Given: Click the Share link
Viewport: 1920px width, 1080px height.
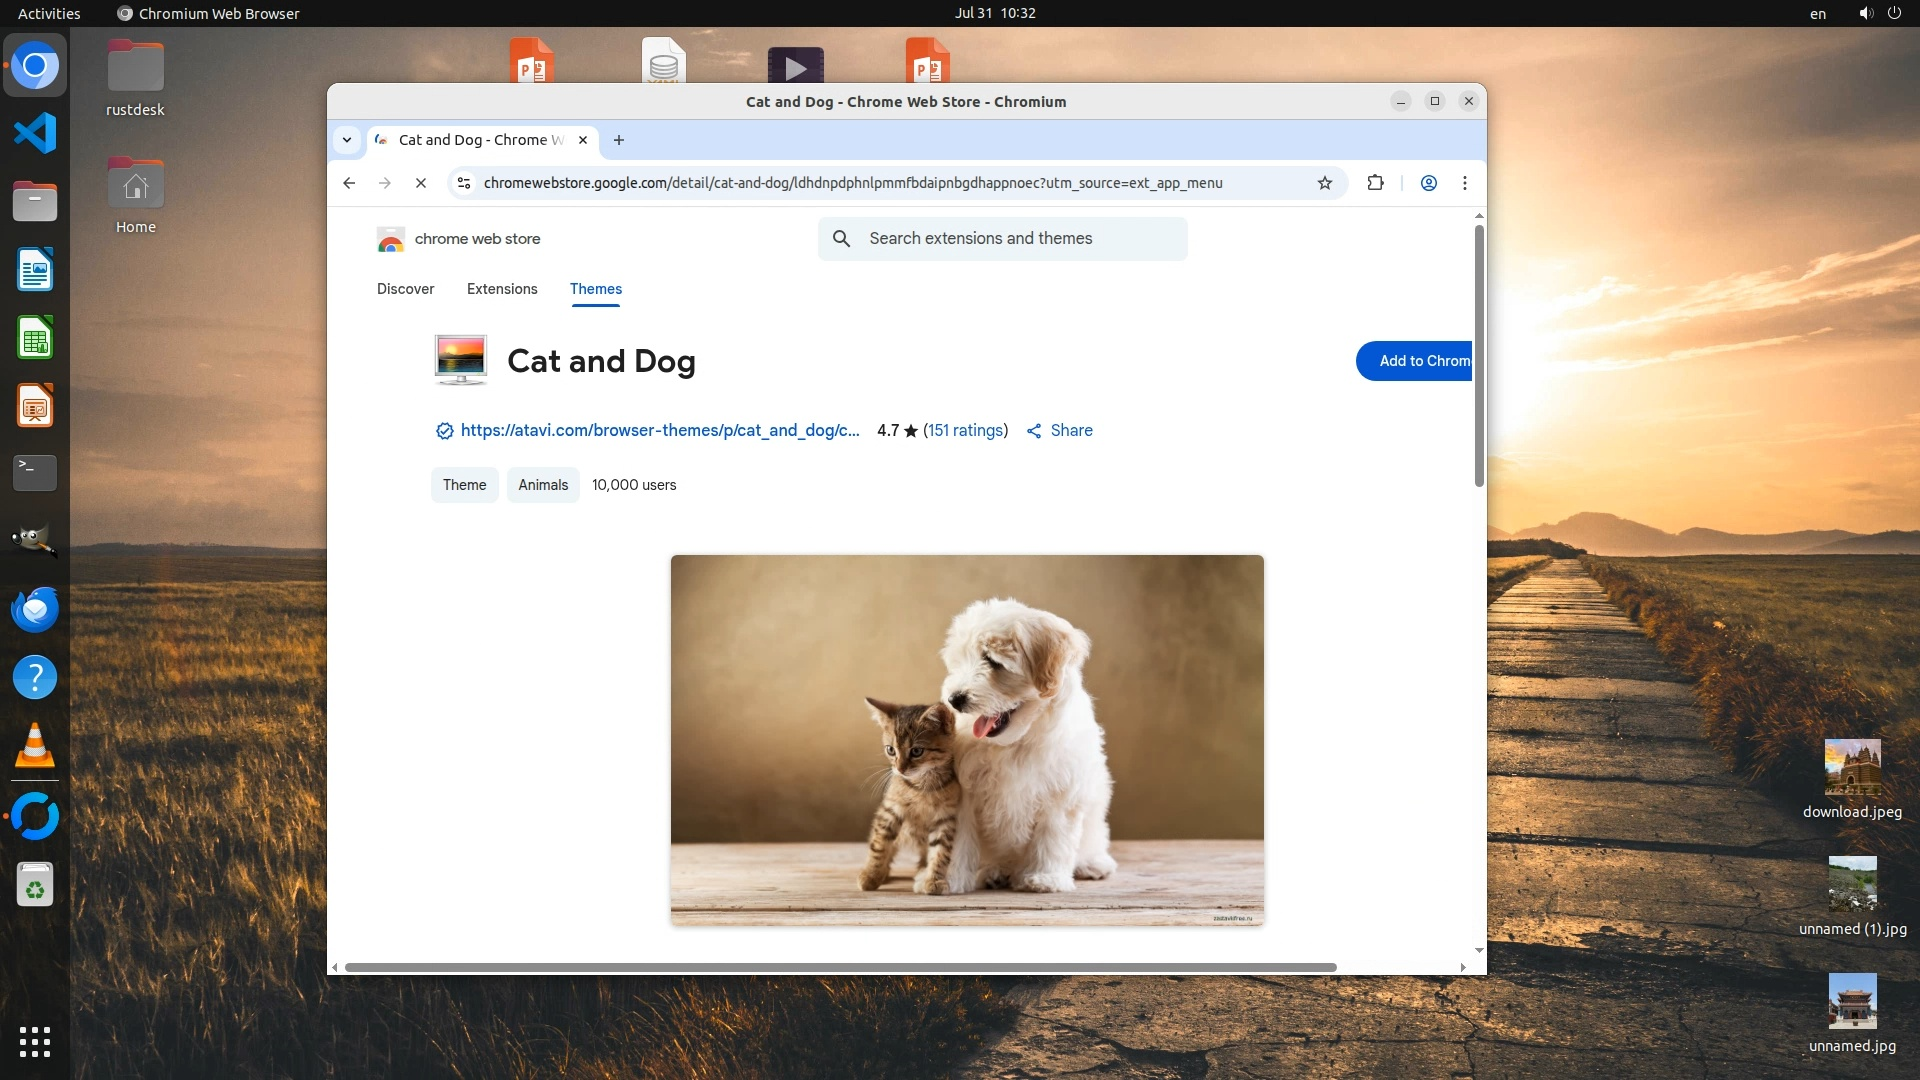Looking at the screenshot, I should pos(1060,431).
